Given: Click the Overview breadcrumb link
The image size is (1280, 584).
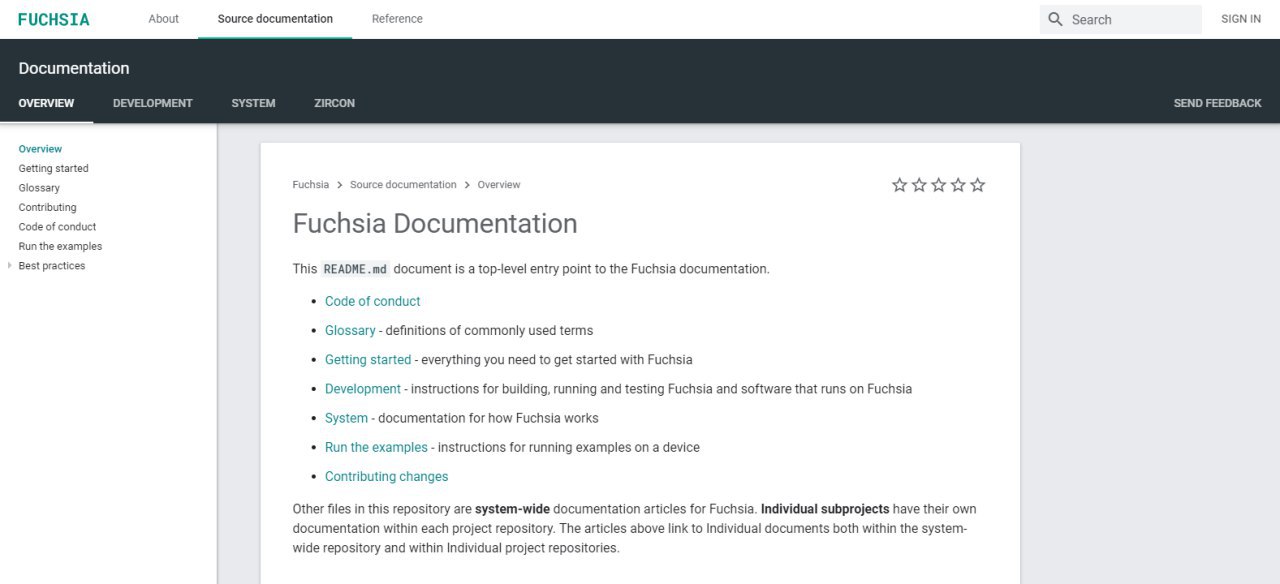Looking at the screenshot, I should pyautogui.click(x=499, y=185).
